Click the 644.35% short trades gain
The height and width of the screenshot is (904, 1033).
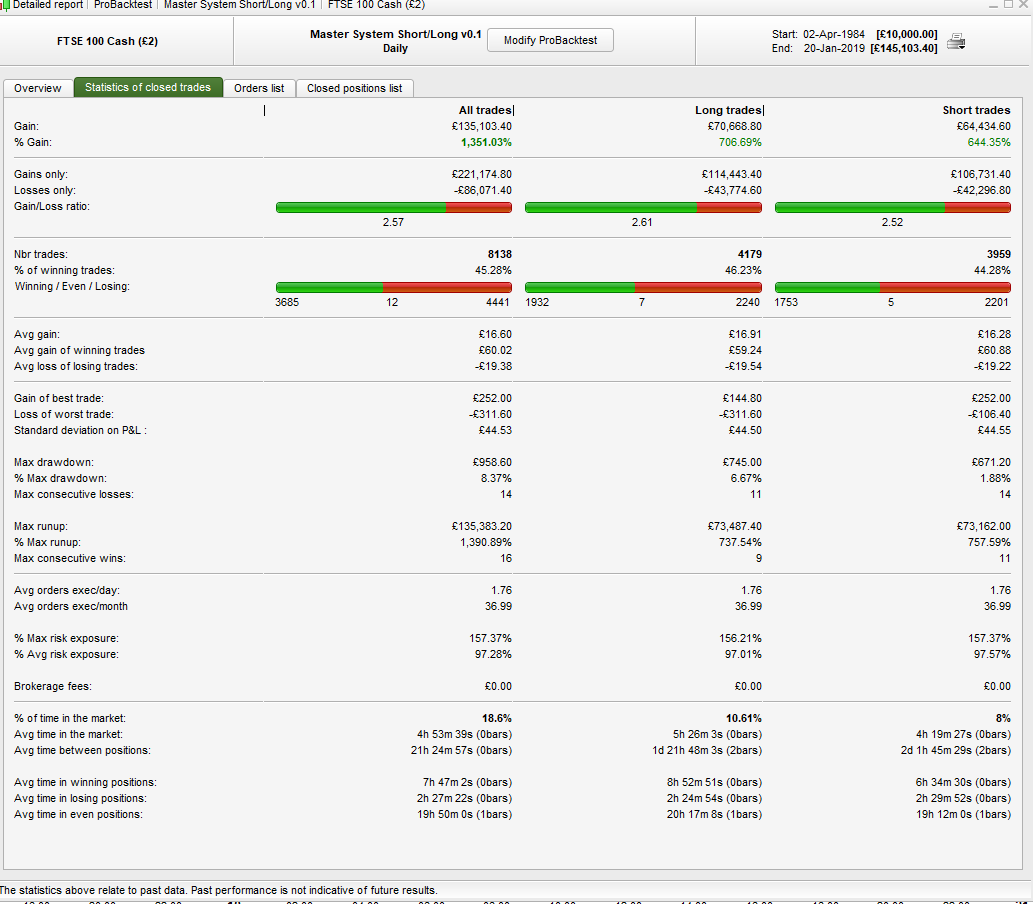coord(989,142)
